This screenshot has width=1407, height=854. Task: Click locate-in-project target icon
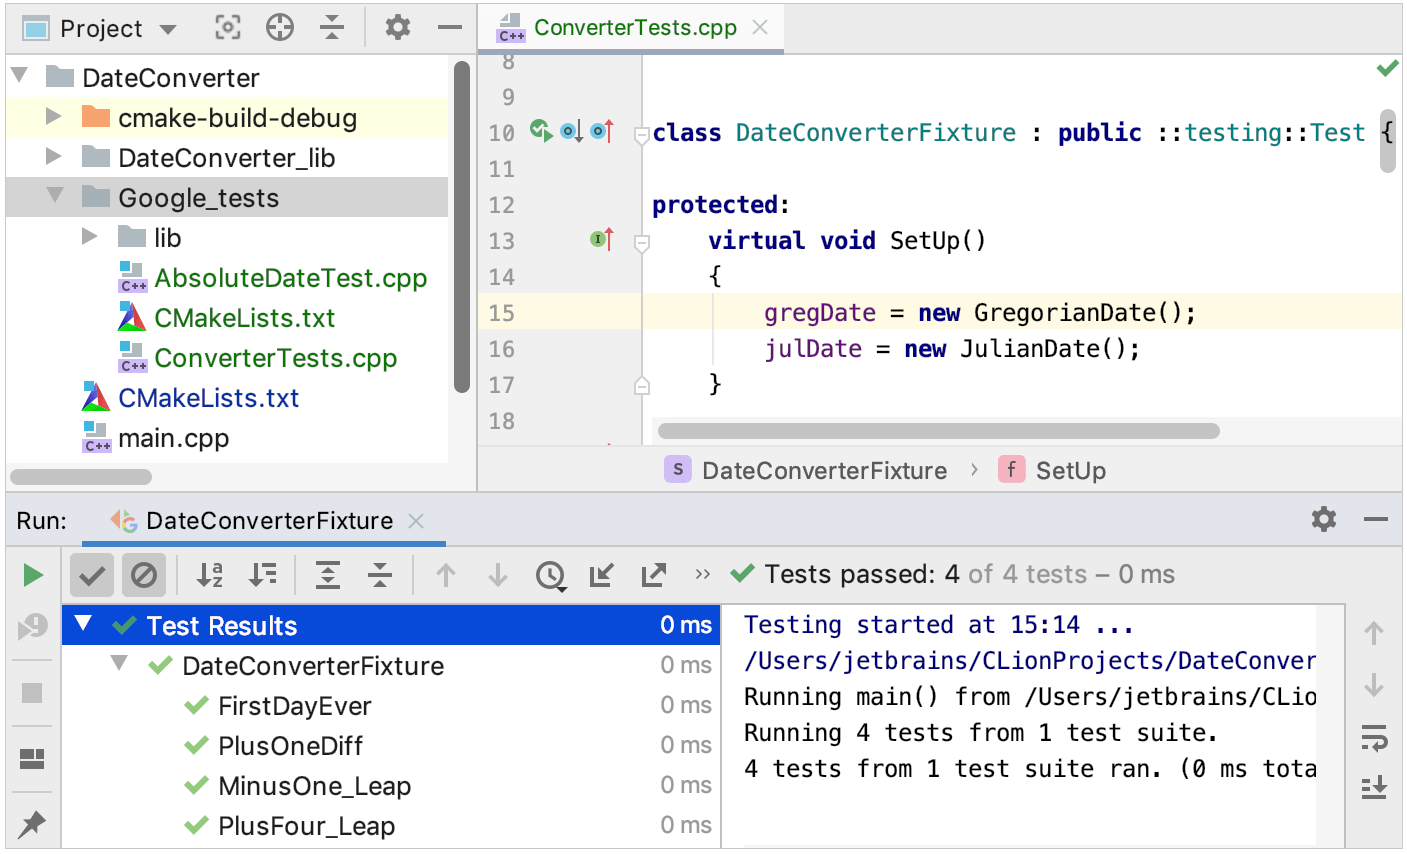tap(280, 28)
